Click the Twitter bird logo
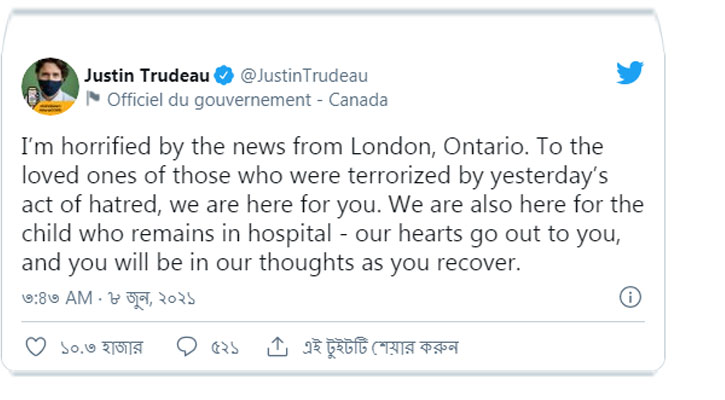Image resolution: width=725 pixels, height=400 pixels. 629,73
